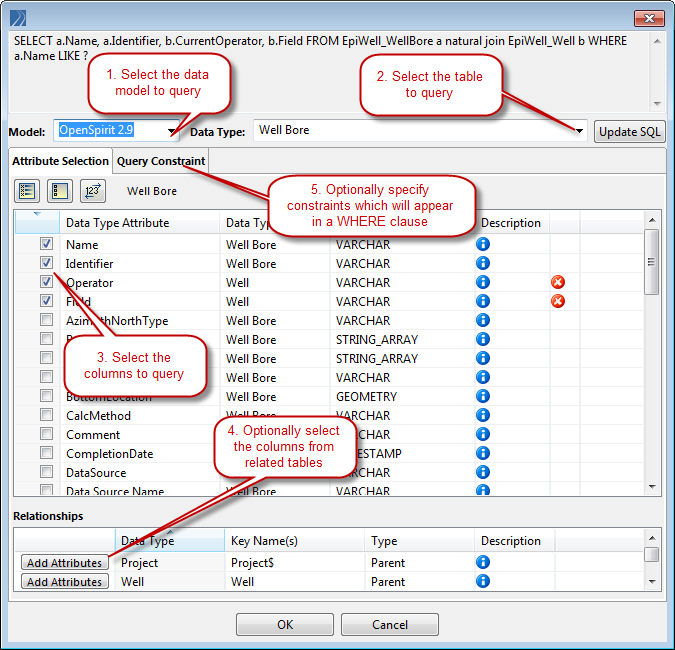Confirm the dialog with OK

click(x=285, y=625)
